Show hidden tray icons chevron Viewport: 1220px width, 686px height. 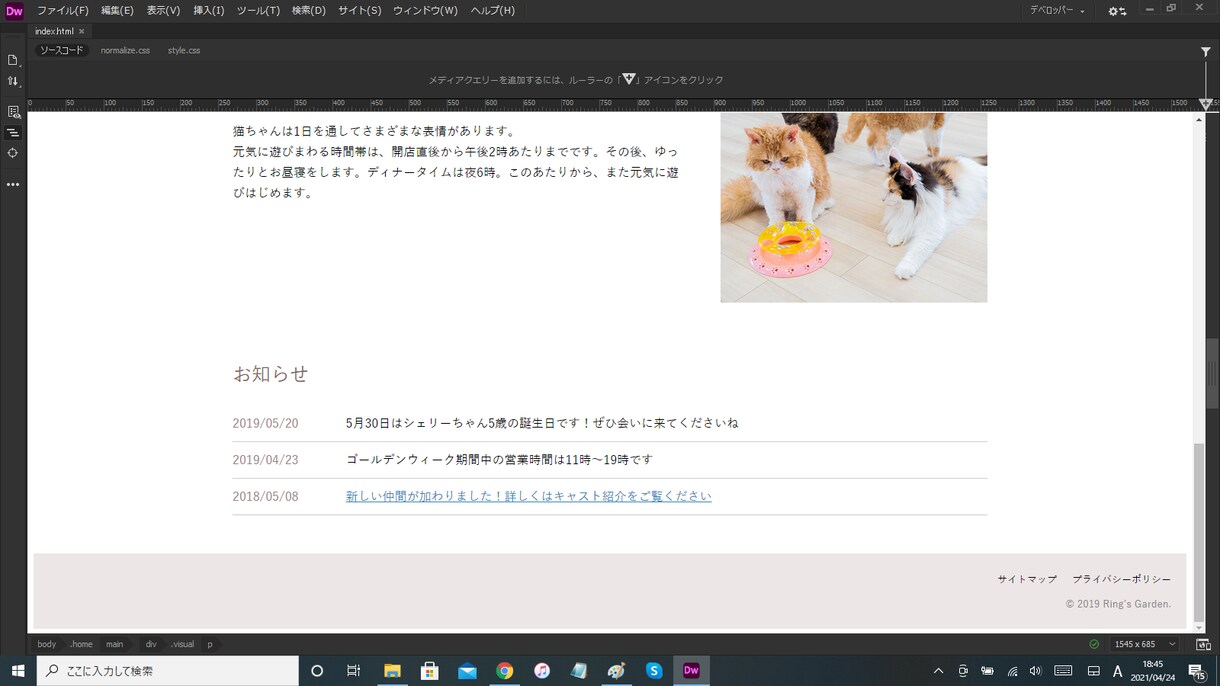click(x=938, y=671)
